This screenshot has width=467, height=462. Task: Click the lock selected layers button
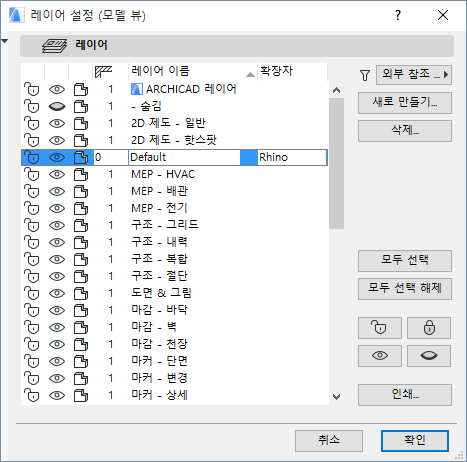click(429, 328)
